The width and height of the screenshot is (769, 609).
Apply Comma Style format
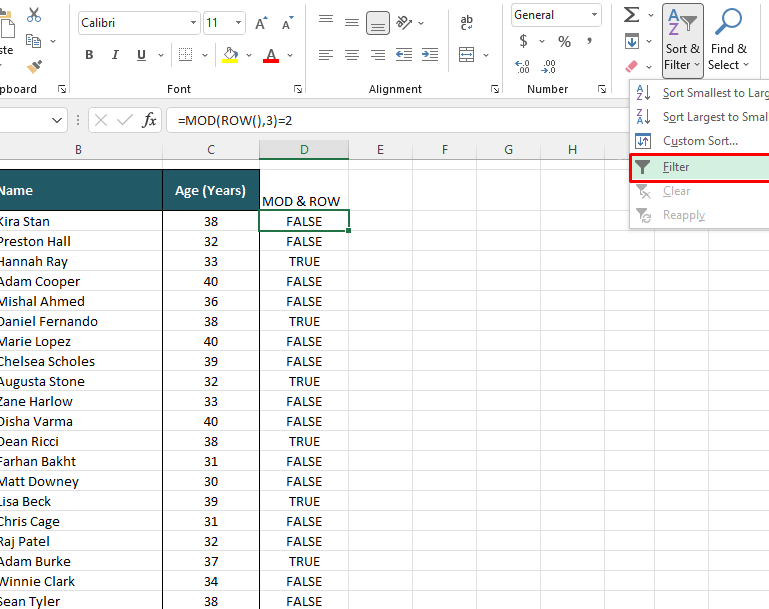589,41
